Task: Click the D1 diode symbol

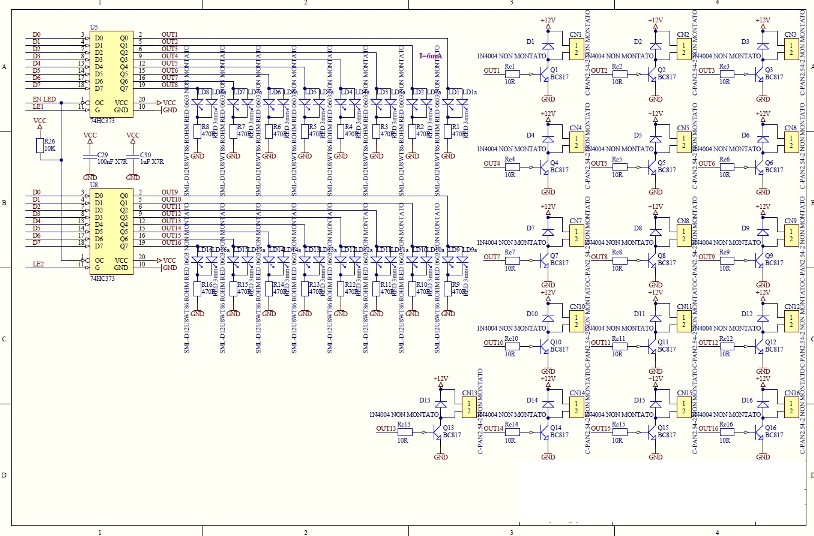Action: coord(548,45)
